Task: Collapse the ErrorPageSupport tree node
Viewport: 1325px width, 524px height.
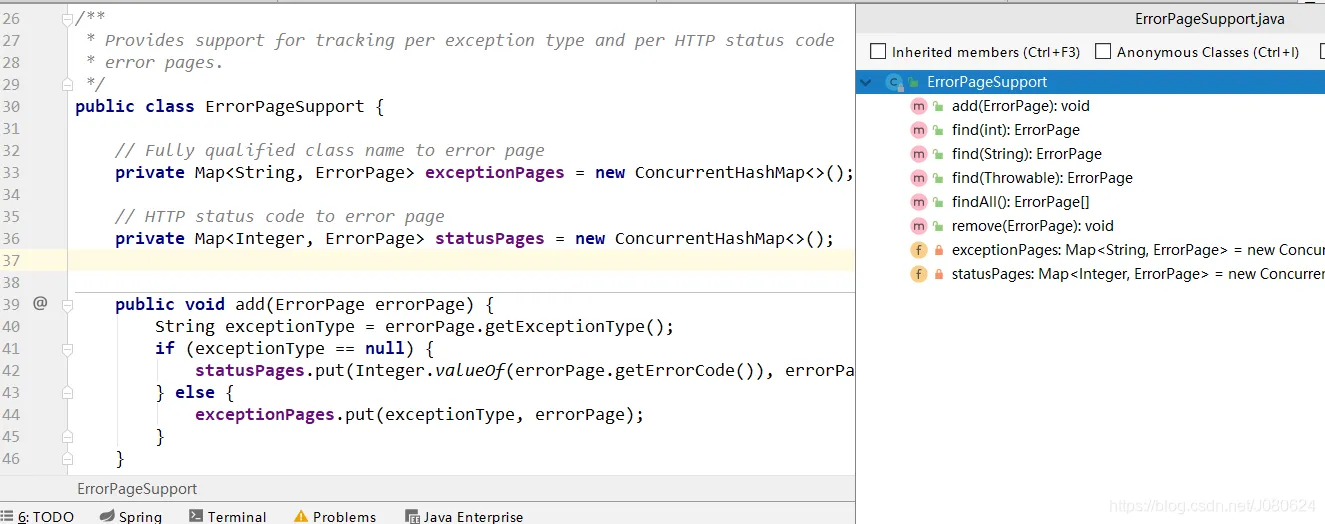Action: coord(866,82)
